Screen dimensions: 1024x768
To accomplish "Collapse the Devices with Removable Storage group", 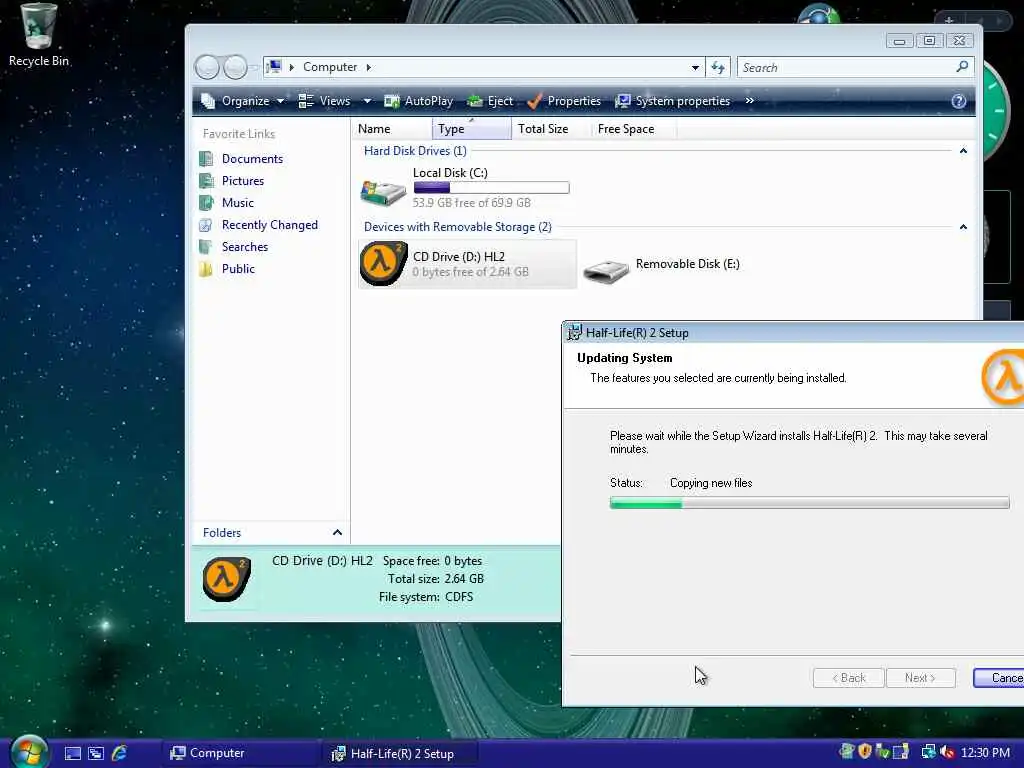I will [x=963, y=227].
